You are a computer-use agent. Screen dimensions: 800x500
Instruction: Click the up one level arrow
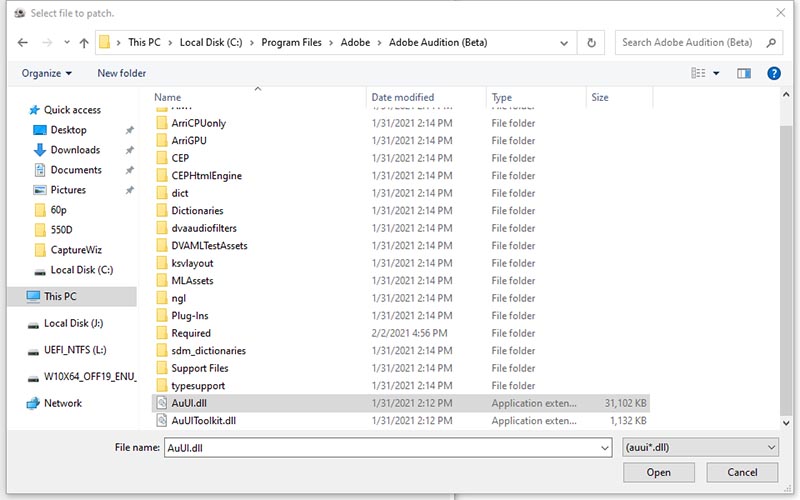[x=84, y=43]
